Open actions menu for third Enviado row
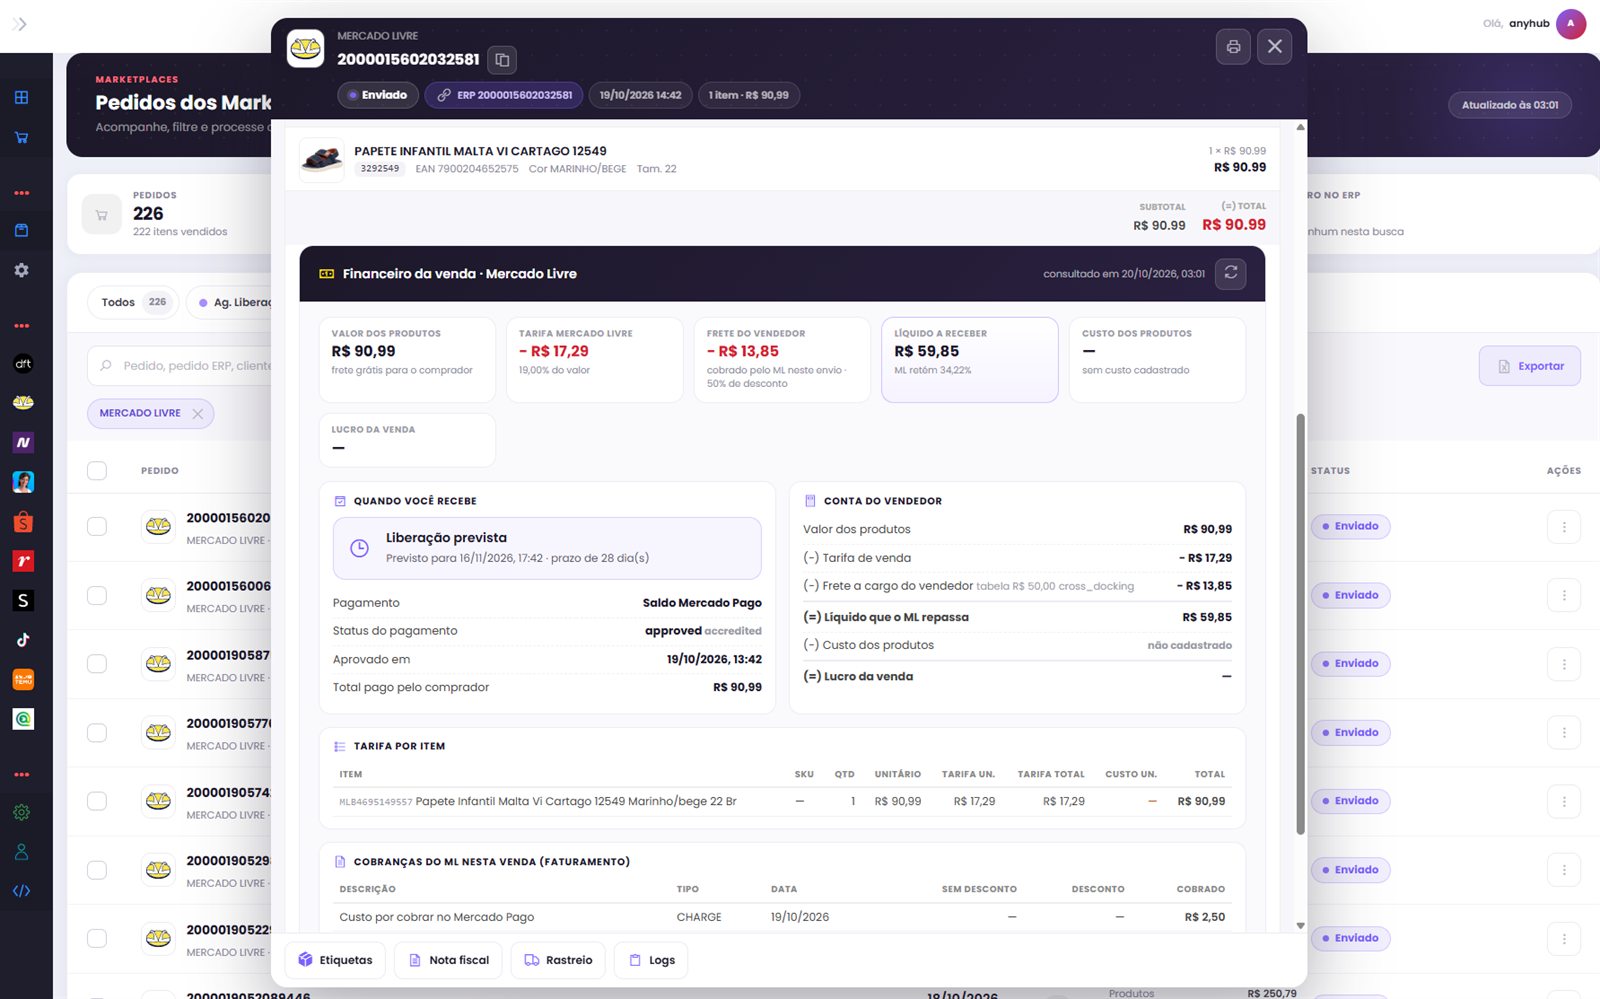1600x999 pixels. [x=1564, y=664]
